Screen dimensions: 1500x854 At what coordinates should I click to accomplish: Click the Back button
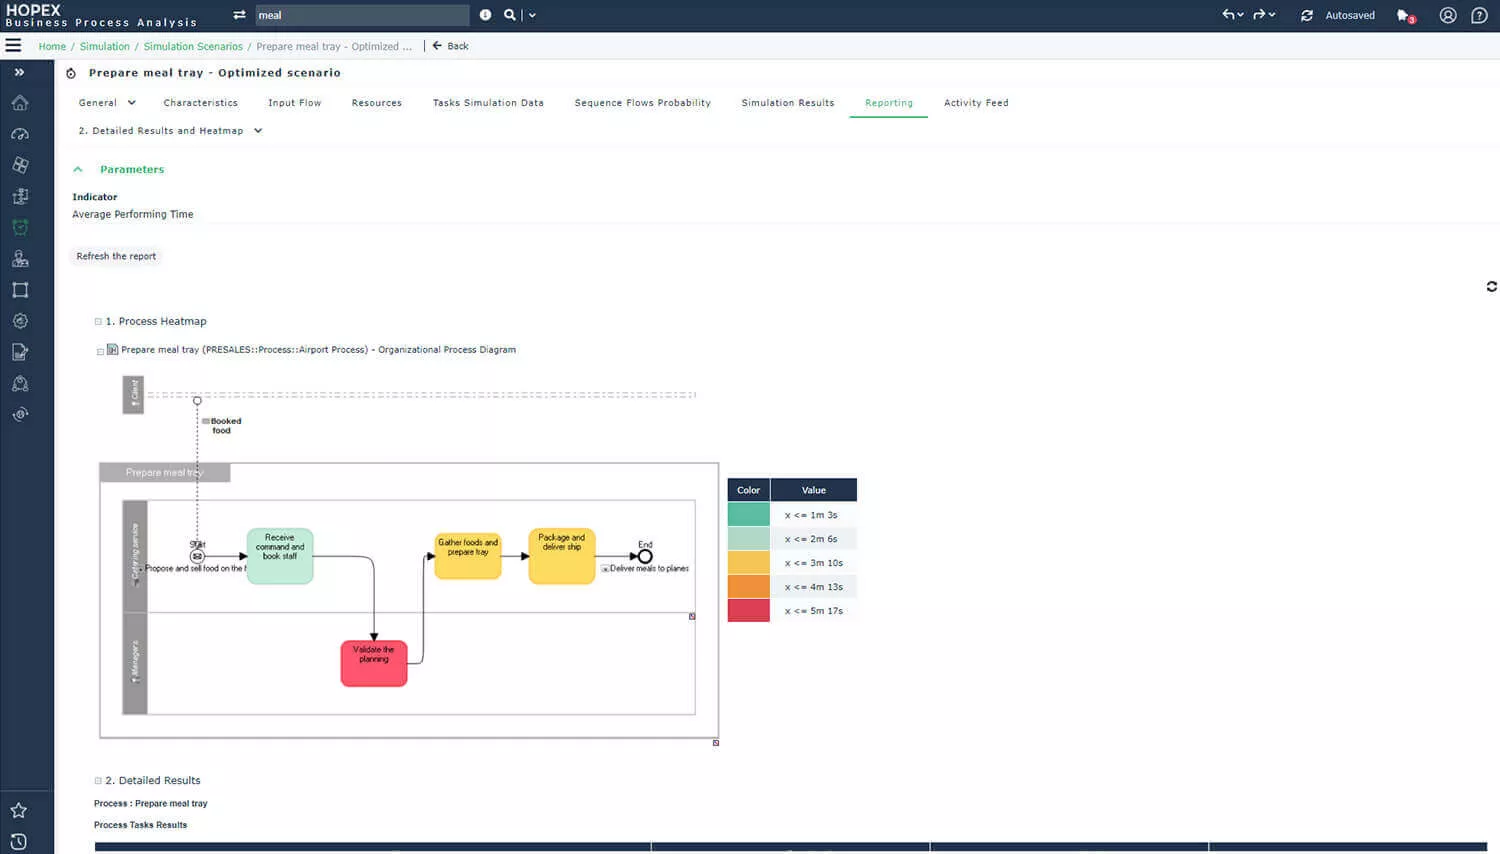[x=450, y=46]
